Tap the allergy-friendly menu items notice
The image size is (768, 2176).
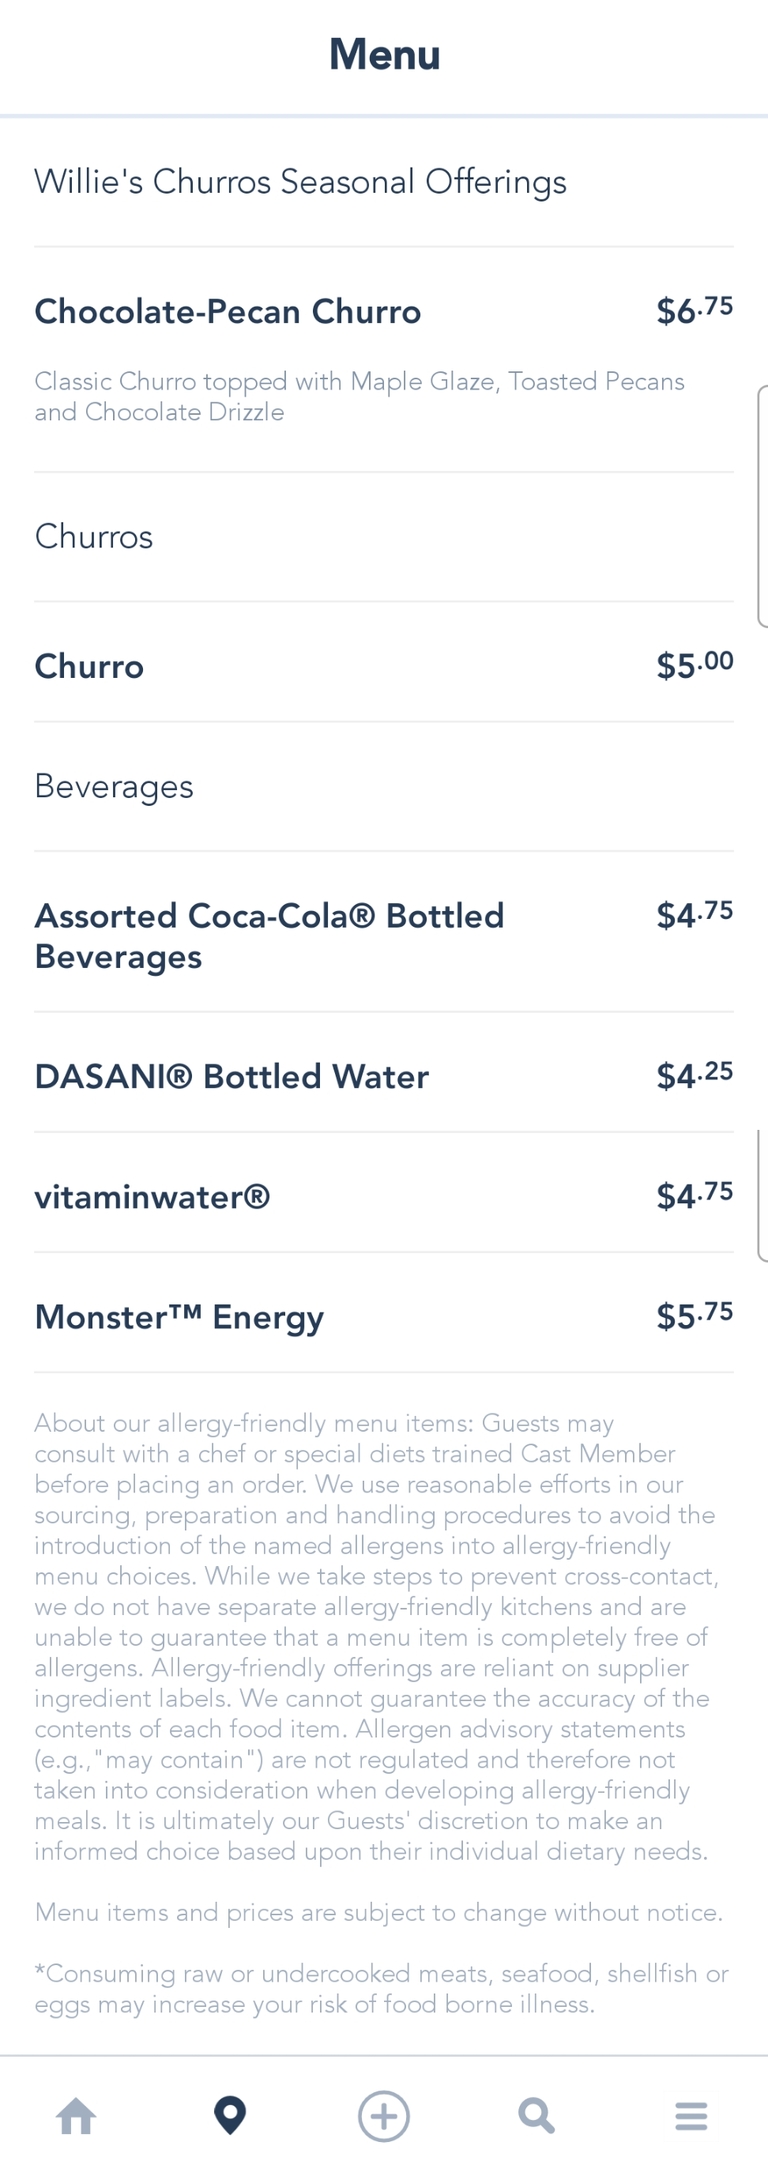[x=376, y=1637]
